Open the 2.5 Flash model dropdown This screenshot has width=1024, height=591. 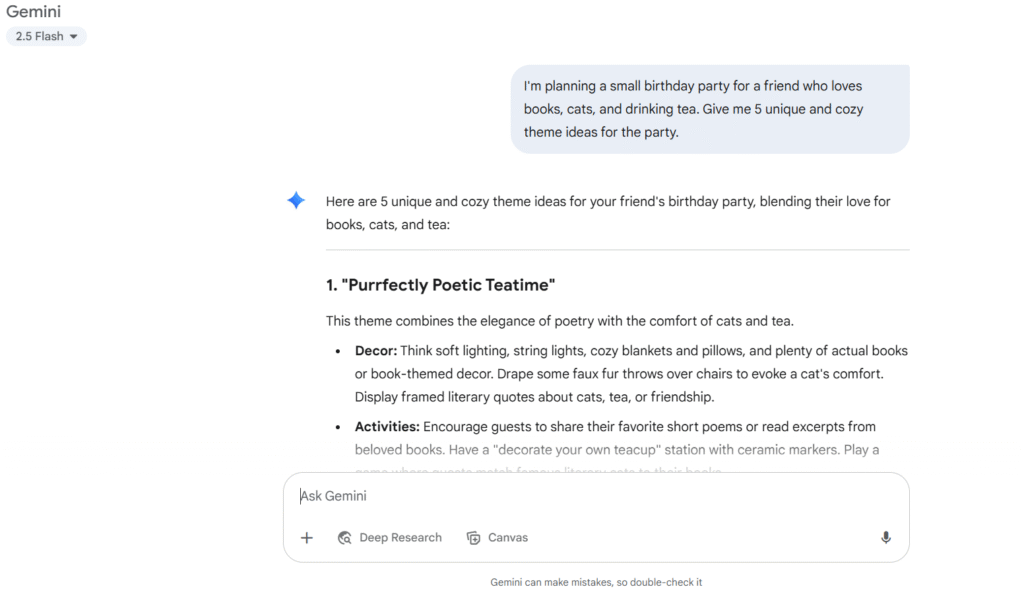[46, 37]
